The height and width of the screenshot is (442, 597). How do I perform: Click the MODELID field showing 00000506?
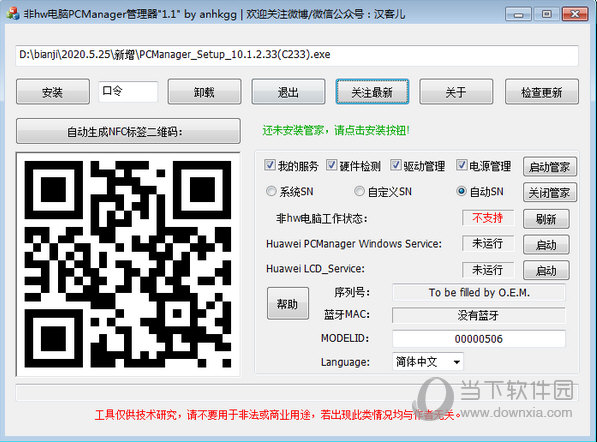coord(479,339)
